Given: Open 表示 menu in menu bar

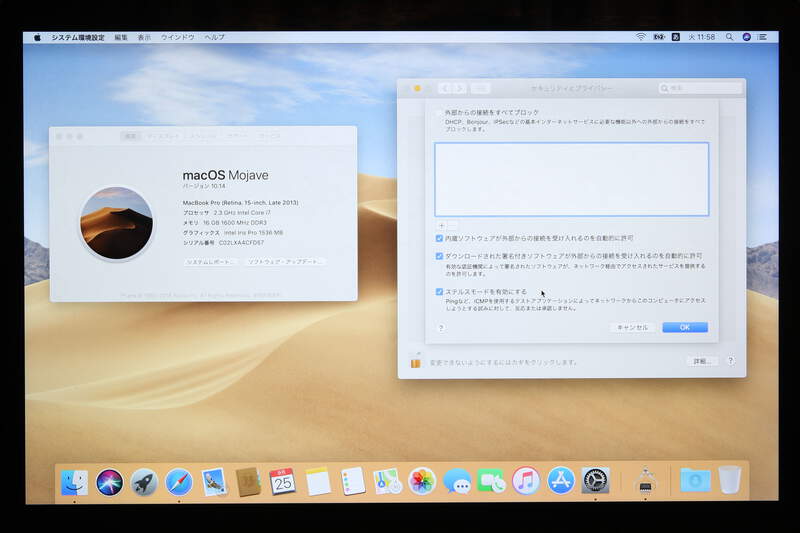Looking at the screenshot, I should point(144,37).
